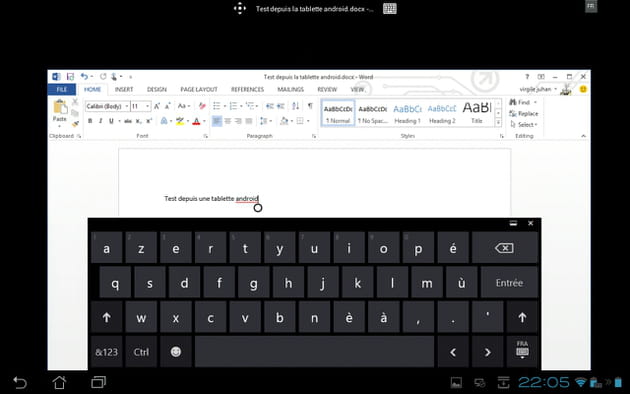This screenshot has width=630, height=394.
Task: Decrease paragraph indent
Action: tap(270, 106)
